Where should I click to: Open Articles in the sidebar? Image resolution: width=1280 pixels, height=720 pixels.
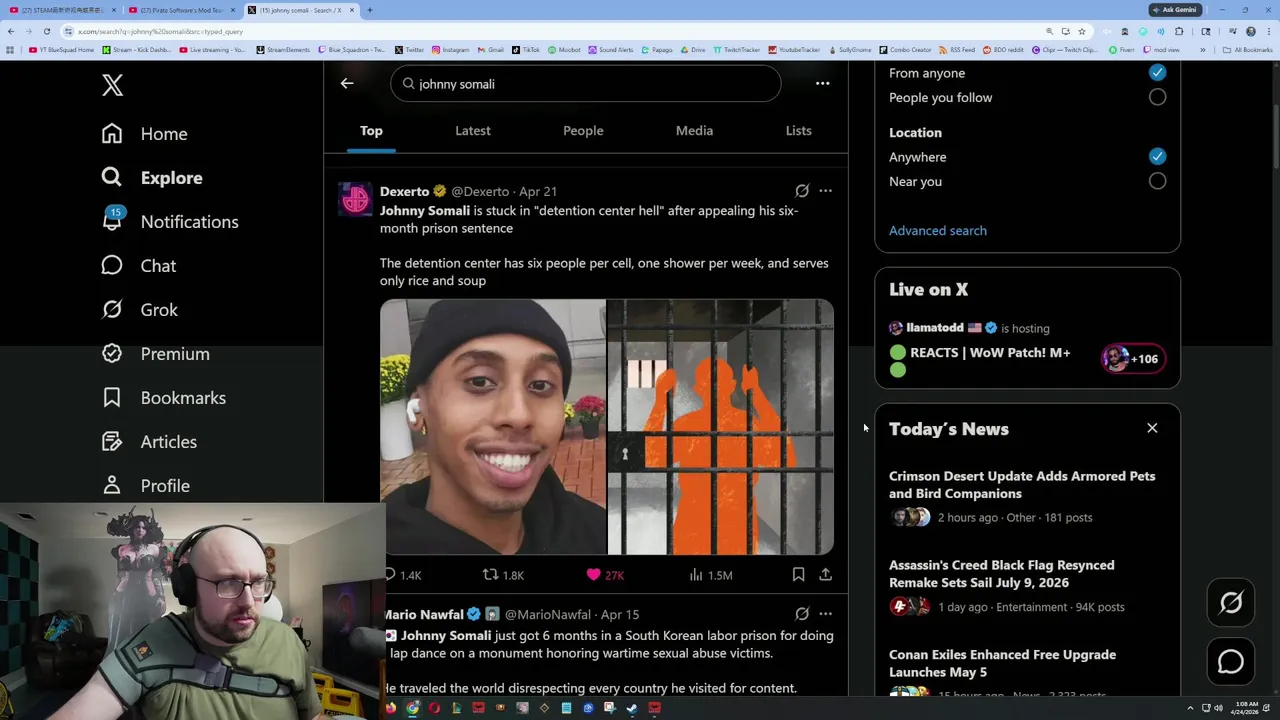(x=150, y=442)
